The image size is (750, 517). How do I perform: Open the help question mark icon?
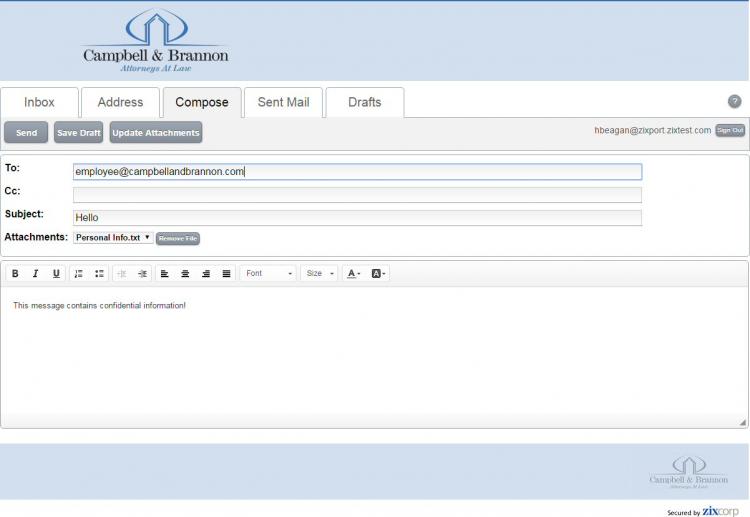pyautogui.click(x=734, y=102)
